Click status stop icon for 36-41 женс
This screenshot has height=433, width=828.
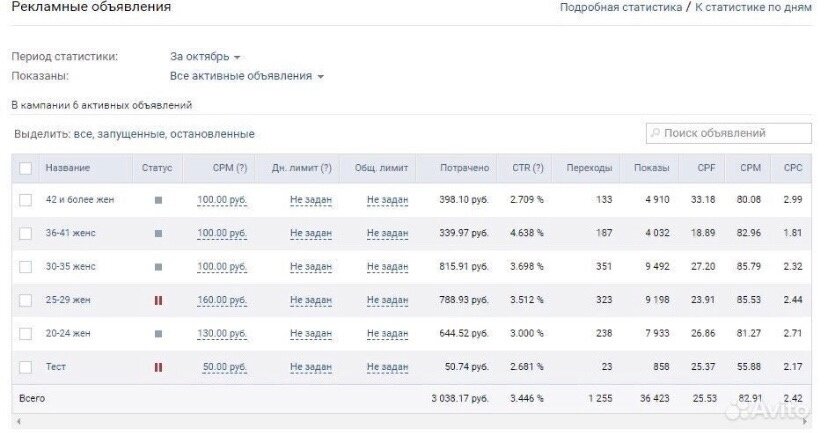coord(158,233)
